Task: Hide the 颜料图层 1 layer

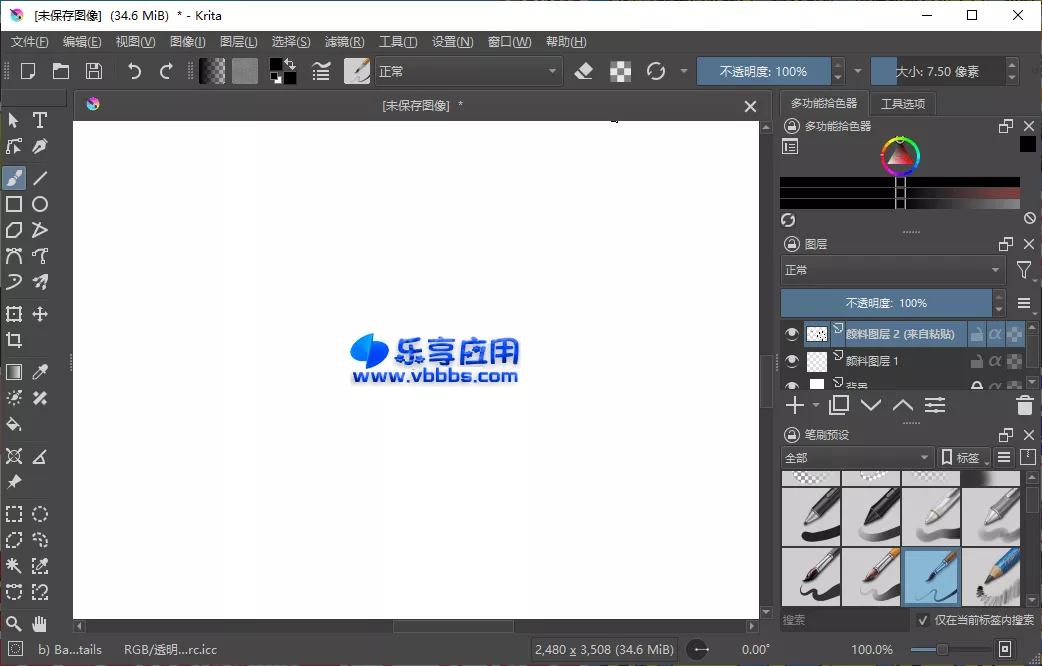Action: click(x=790, y=360)
